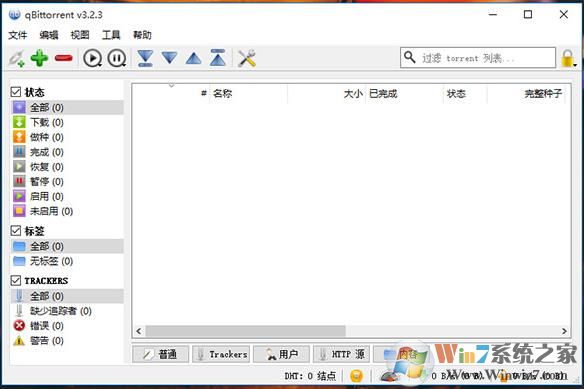
Task: Select 做种 (0) status filter
Action: click(67, 137)
